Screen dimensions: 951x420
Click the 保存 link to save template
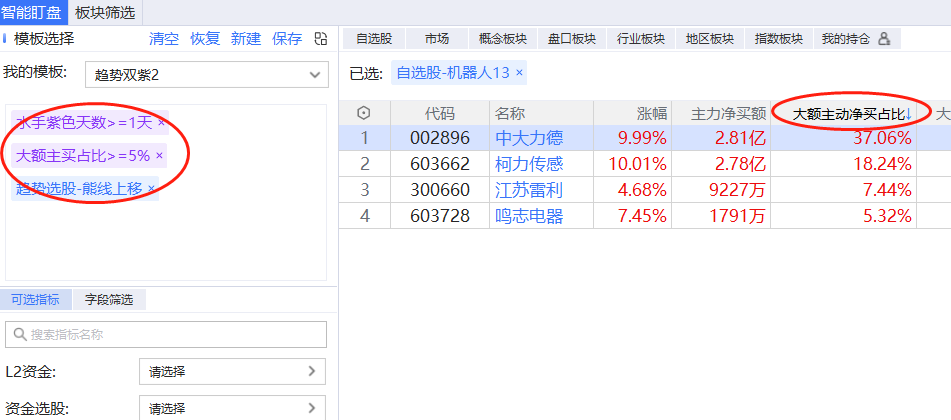click(x=287, y=39)
